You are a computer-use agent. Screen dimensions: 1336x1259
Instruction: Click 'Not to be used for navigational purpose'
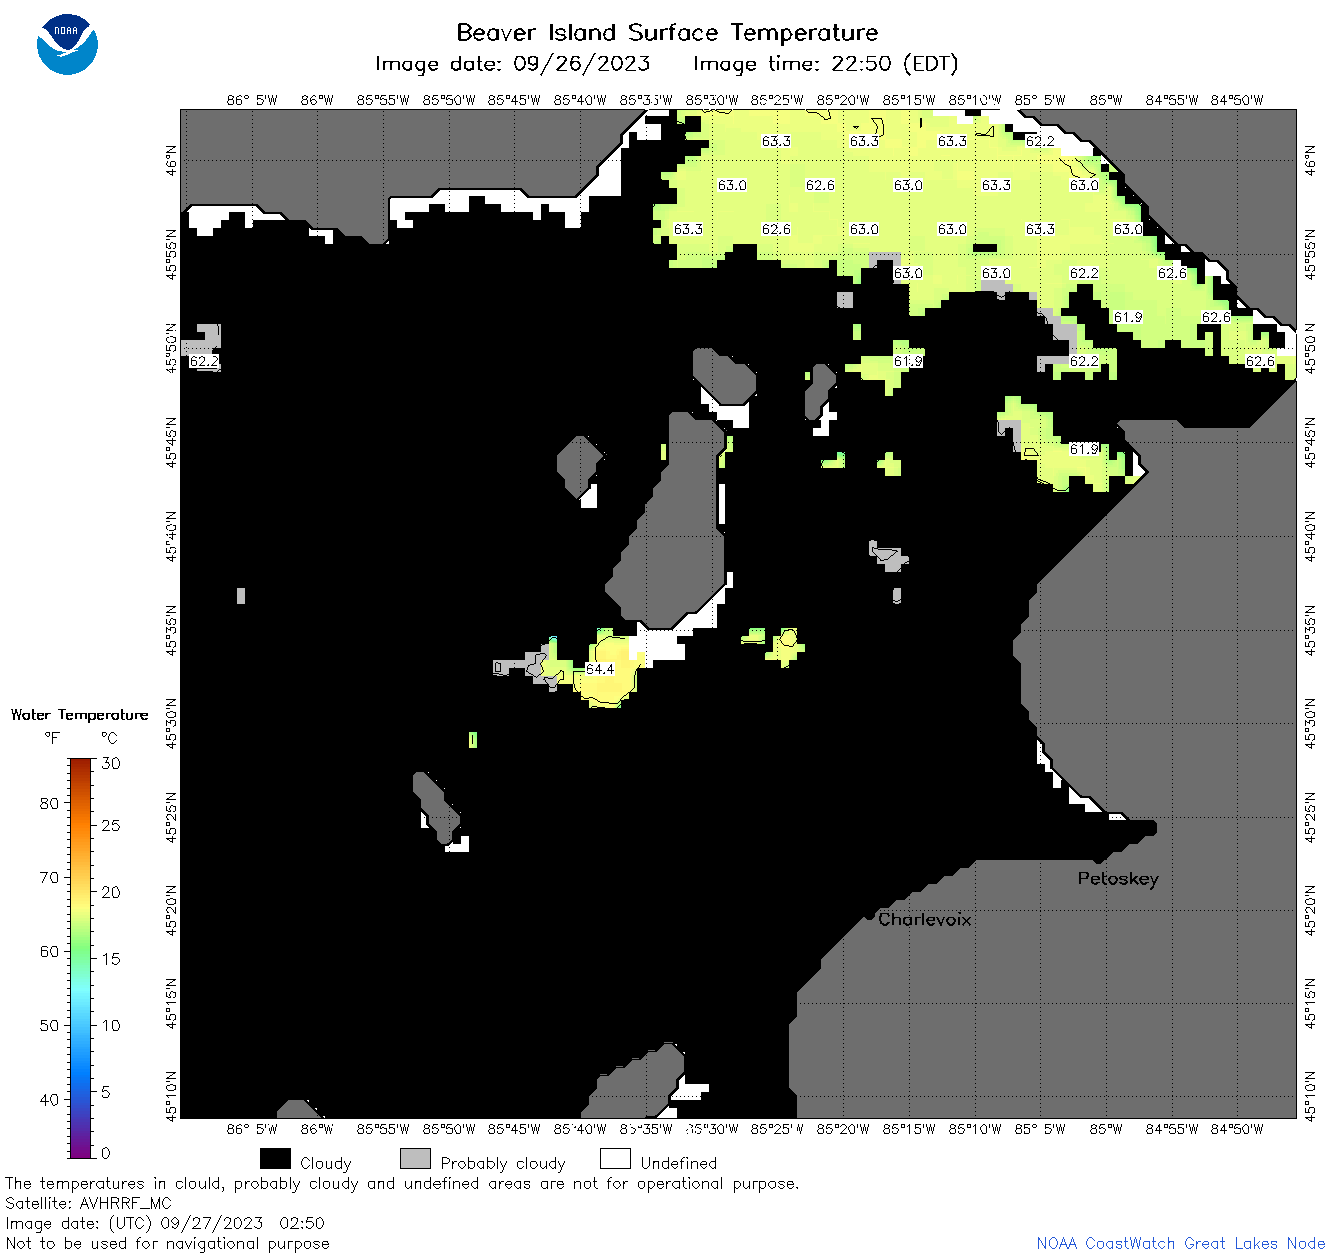click(167, 1243)
